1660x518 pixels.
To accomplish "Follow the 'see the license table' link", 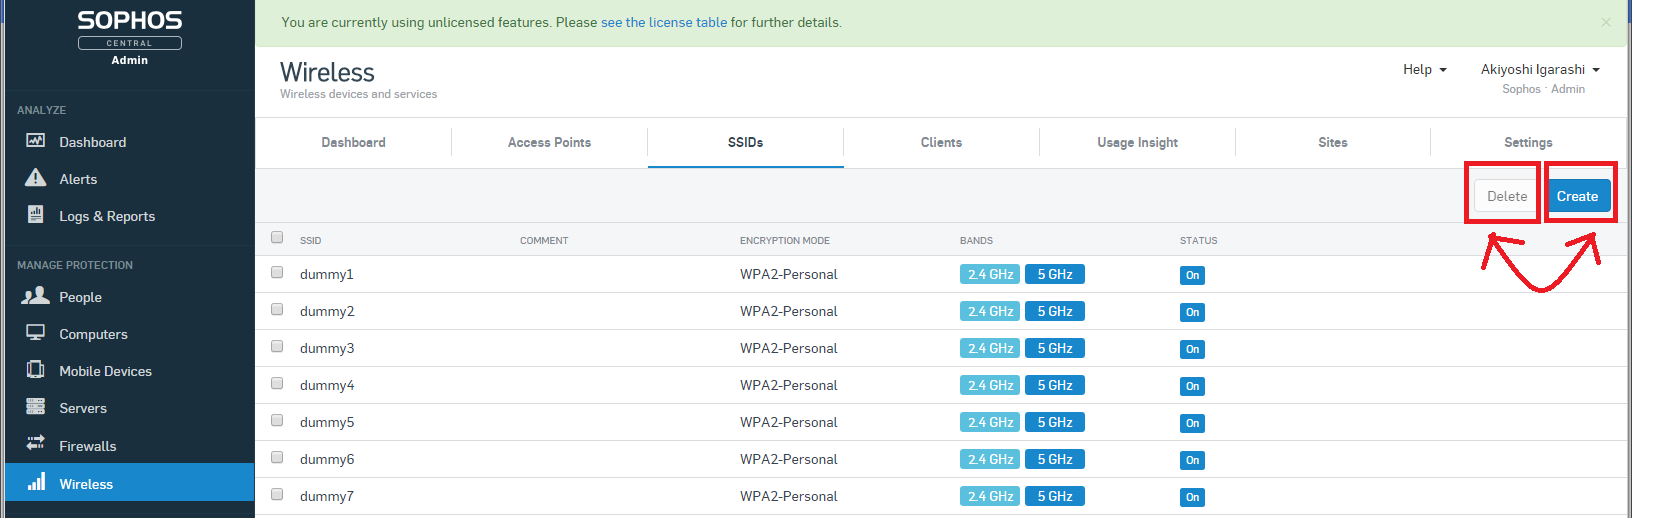I will tap(664, 22).
